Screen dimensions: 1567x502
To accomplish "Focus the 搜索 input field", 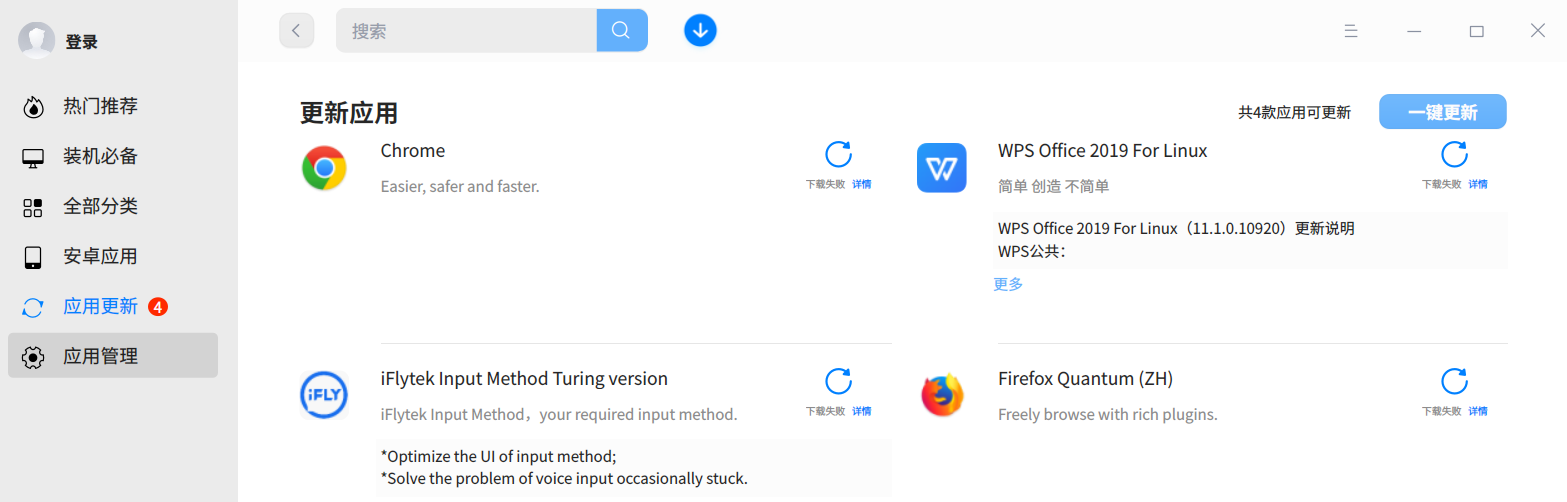I will tap(465, 31).
